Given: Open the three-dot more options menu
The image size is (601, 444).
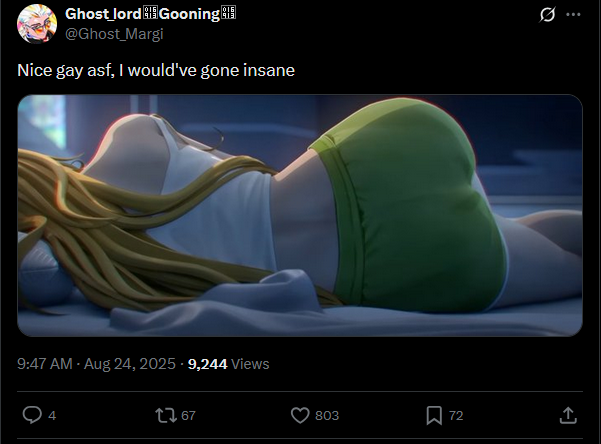Looking at the screenshot, I should click(573, 15).
